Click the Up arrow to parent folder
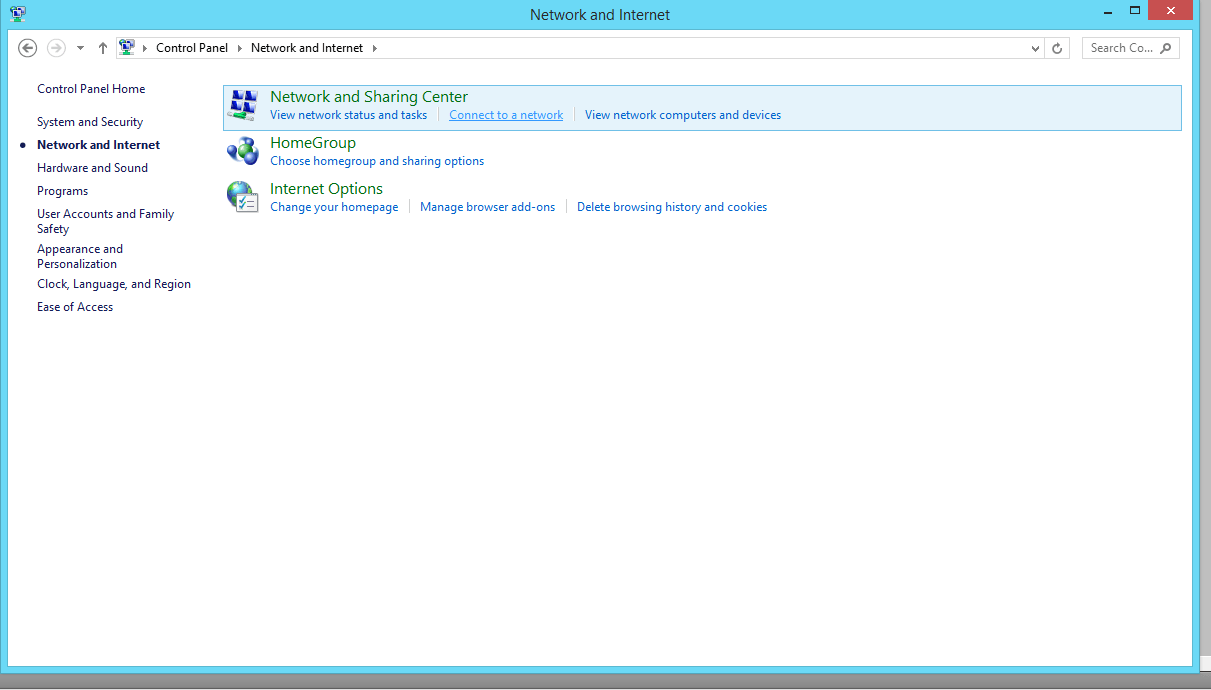Image resolution: width=1211 pixels, height=690 pixels. (102, 48)
